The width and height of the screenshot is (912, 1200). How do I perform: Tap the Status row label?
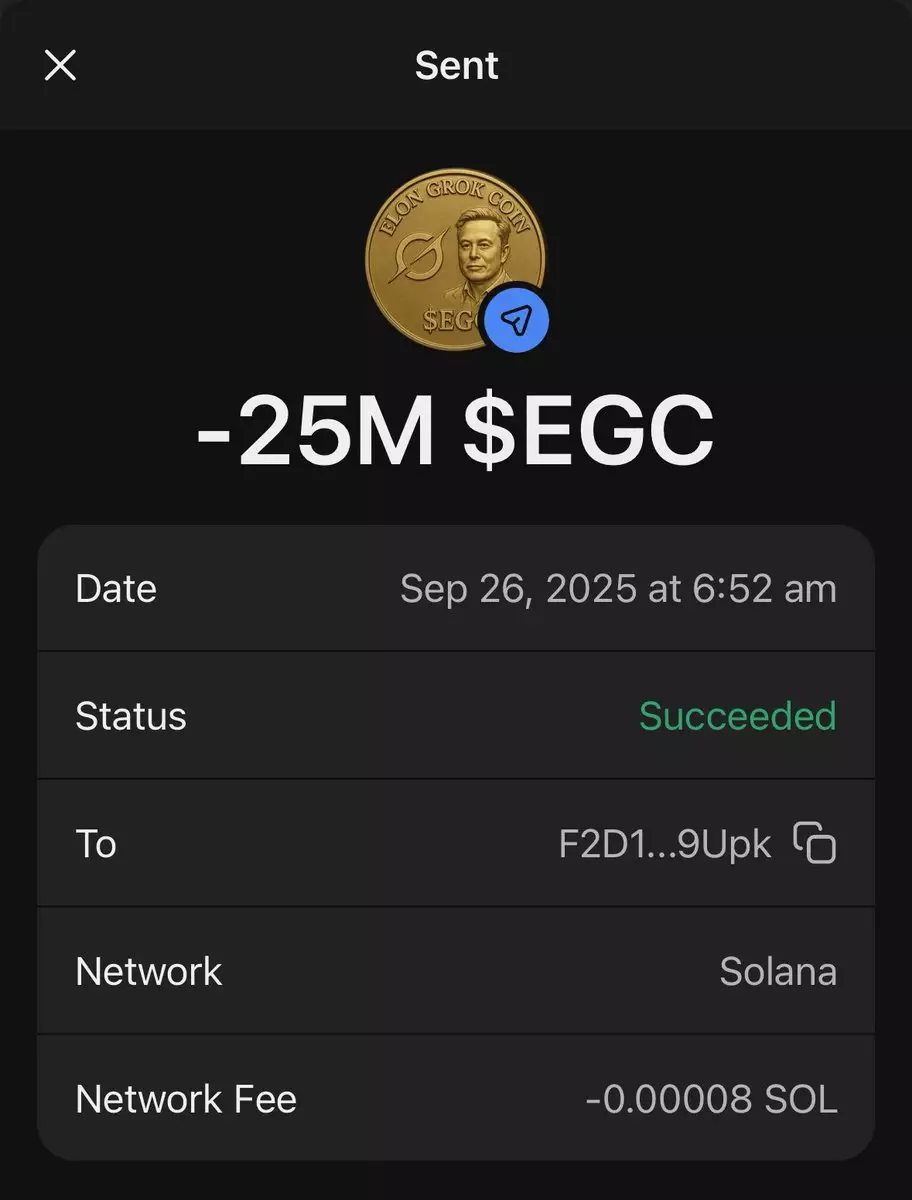pyautogui.click(x=131, y=716)
